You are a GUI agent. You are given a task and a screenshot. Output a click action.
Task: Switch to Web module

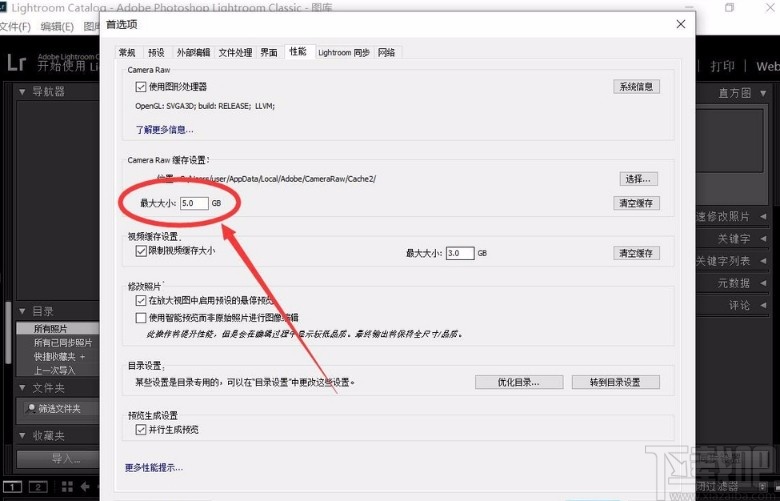[x=768, y=66]
